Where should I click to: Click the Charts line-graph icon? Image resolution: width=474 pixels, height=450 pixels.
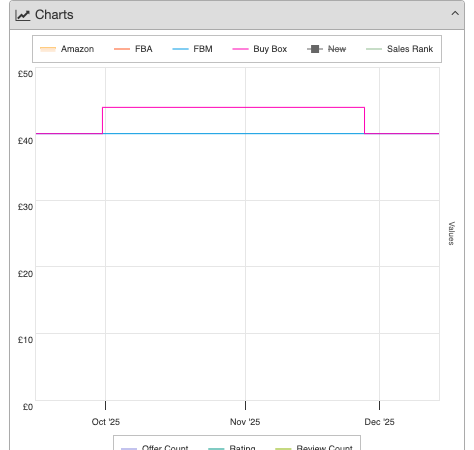(23, 15)
